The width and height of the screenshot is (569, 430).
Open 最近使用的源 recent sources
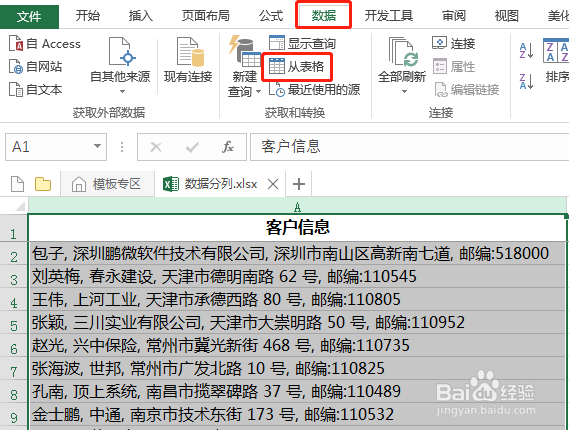point(315,90)
